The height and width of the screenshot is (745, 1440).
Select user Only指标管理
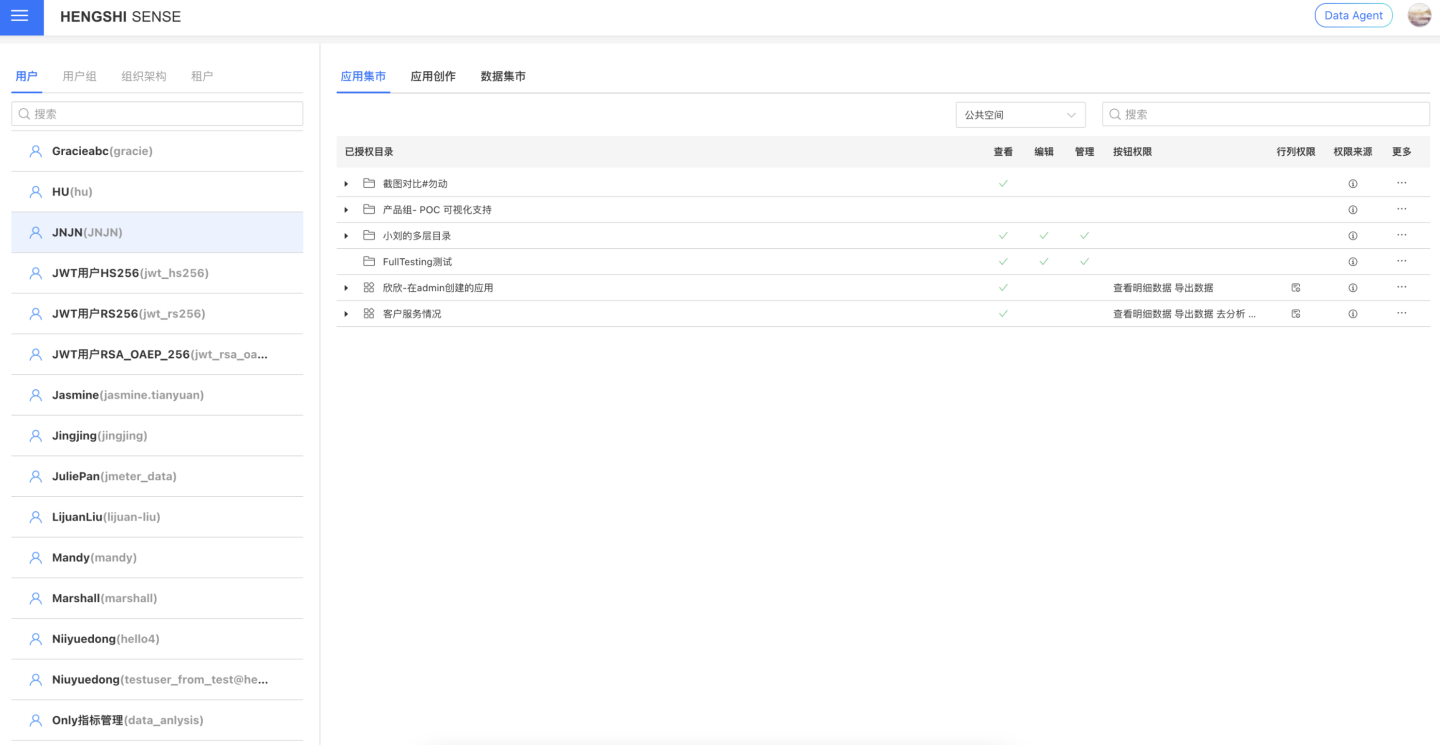pyautogui.click(x=157, y=720)
